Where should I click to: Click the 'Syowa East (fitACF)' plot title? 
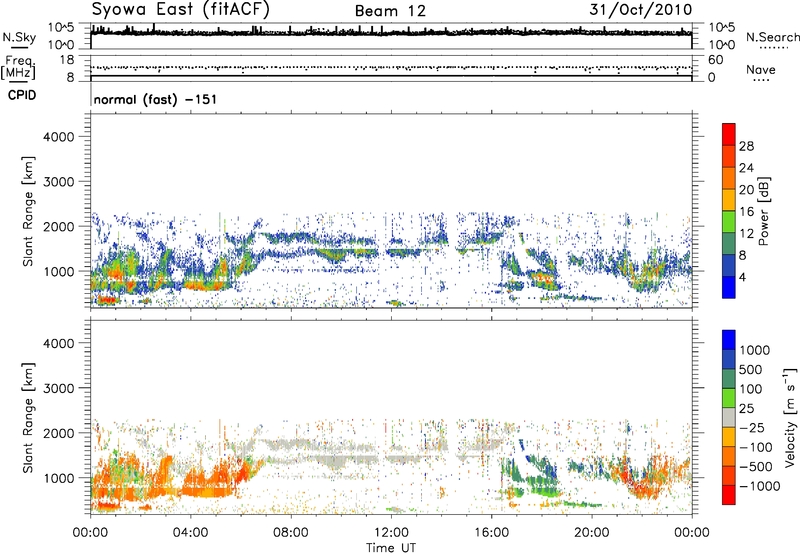pos(181,10)
